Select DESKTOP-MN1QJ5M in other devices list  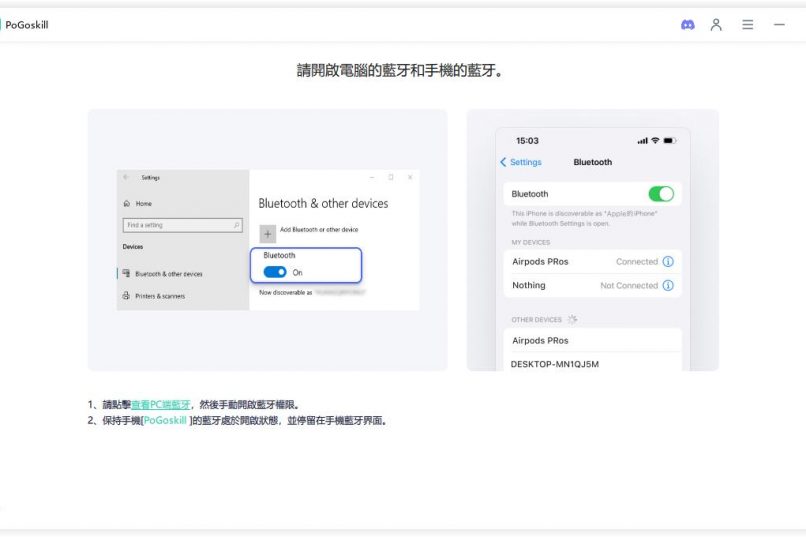(x=555, y=364)
